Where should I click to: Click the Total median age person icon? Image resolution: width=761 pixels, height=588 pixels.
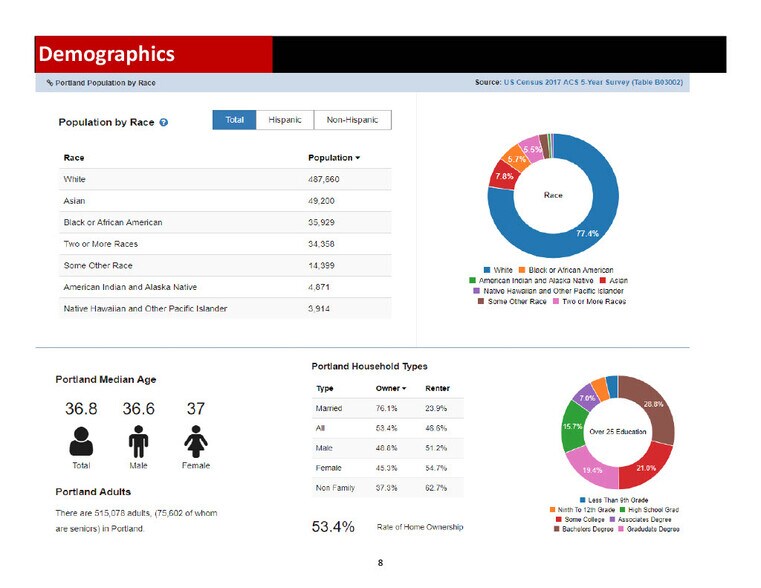(81, 440)
